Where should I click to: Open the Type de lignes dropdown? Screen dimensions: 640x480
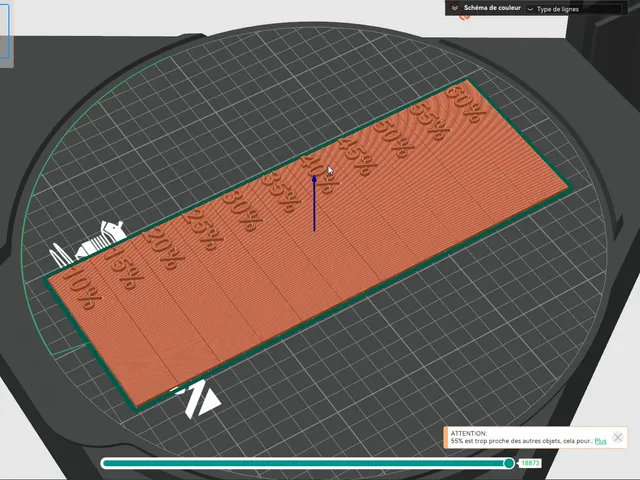[575, 9]
